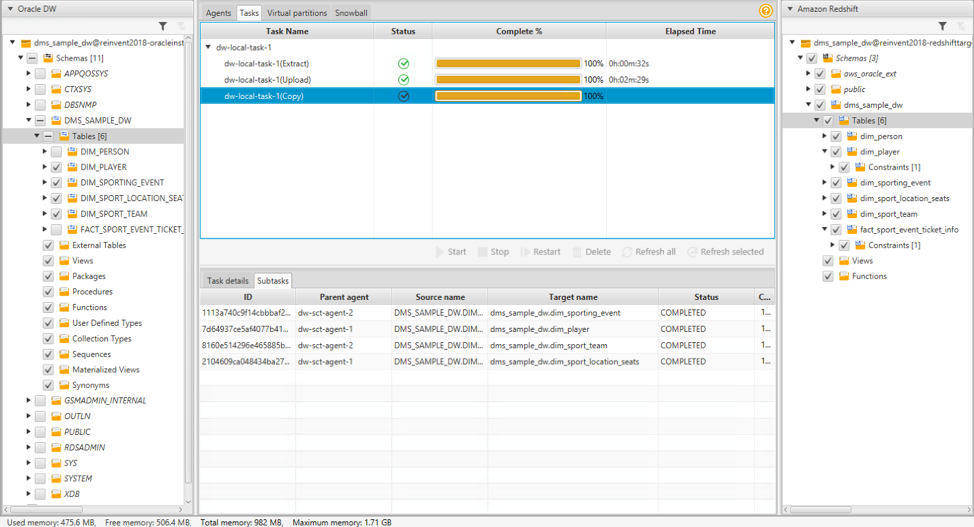The height and width of the screenshot is (527, 974).
Task: Click the Refresh selected button
Action: tap(726, 252)
